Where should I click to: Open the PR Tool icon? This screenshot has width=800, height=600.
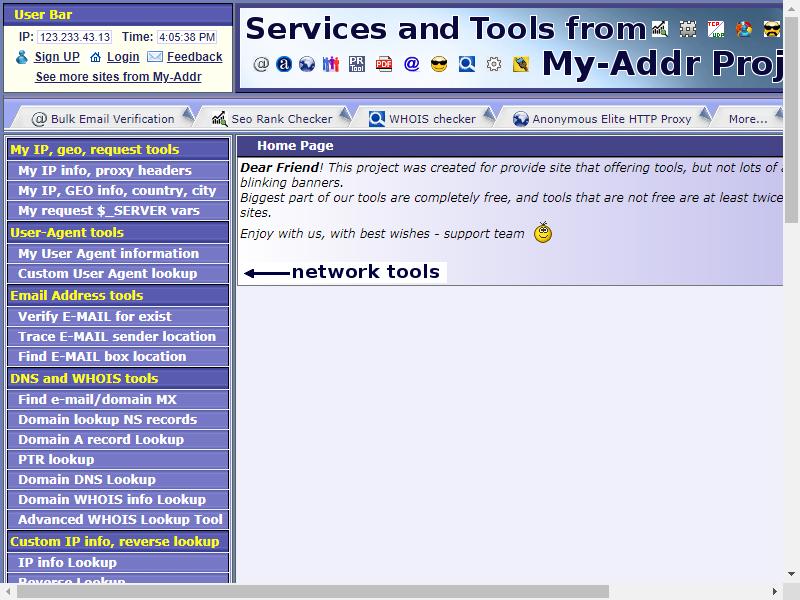click(x=357, y=64)
